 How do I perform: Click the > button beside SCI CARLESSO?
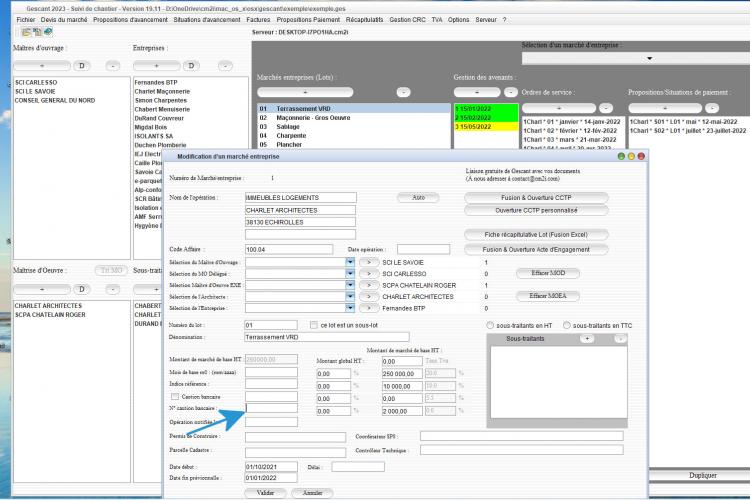point(369,274)
